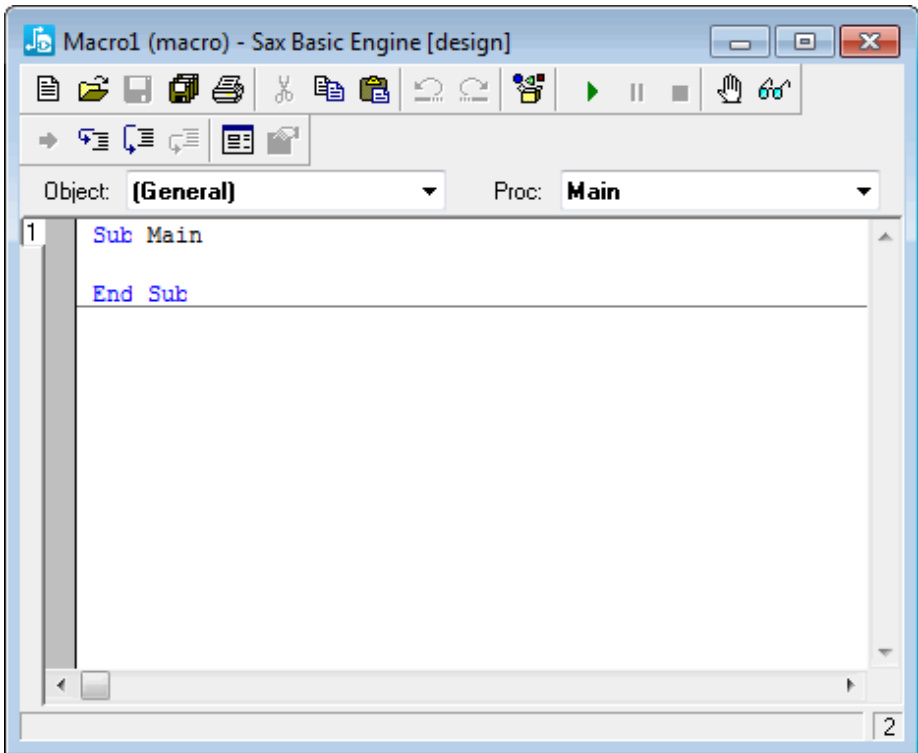Click the Quick Watch eyeglasses icon
918x753 pixels.
click(x=774, y=92)
